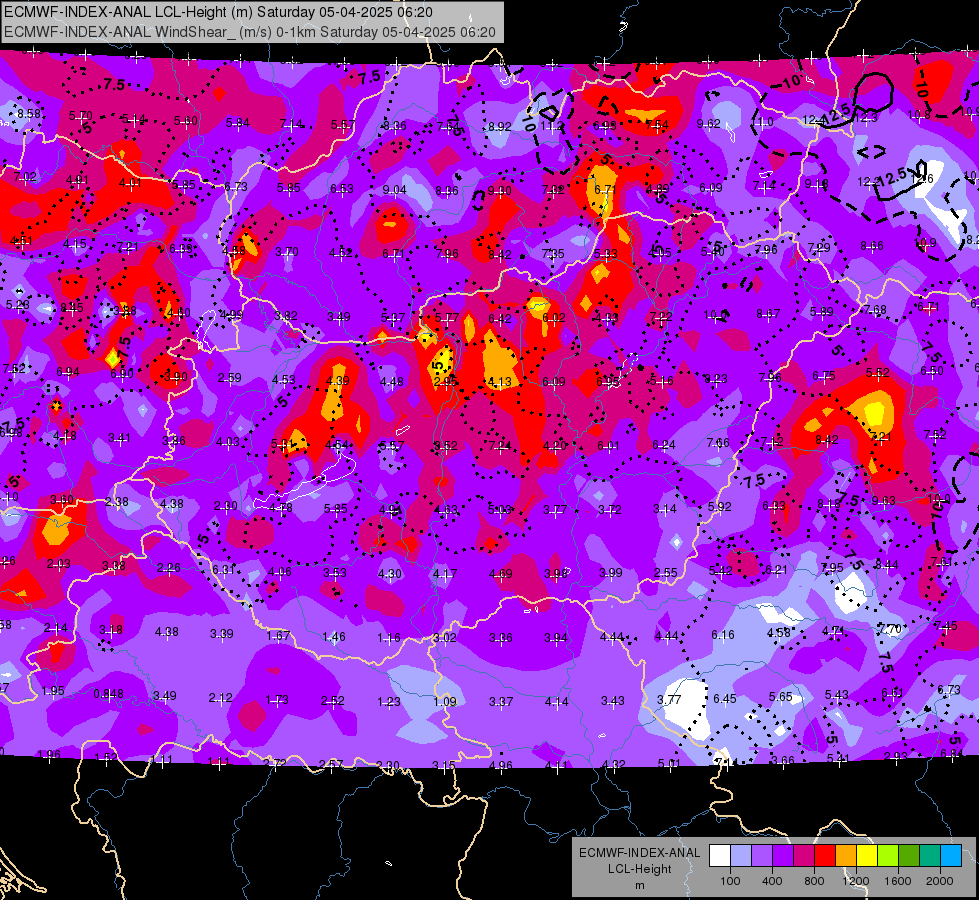
Task: Click the magenta legend swatch
Action: (x=804, y=856)
